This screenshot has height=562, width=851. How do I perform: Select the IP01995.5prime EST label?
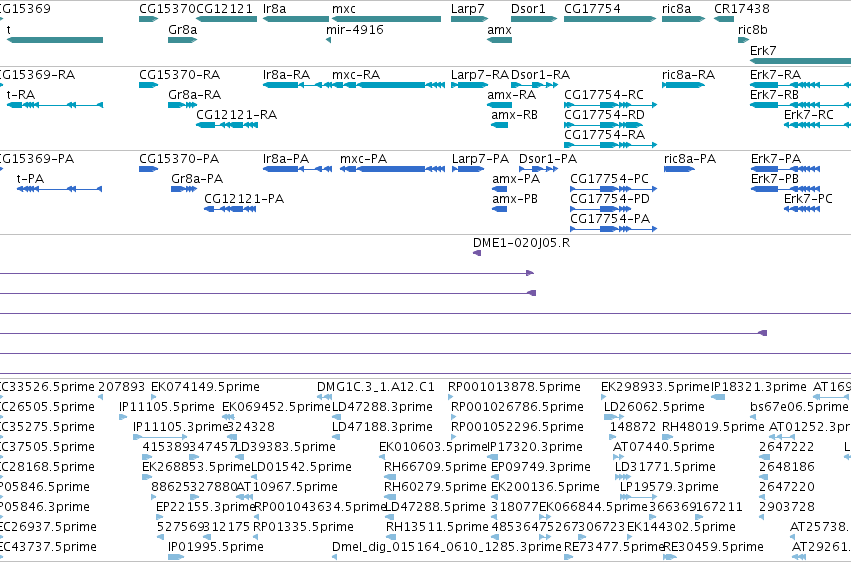pos(216,547)
